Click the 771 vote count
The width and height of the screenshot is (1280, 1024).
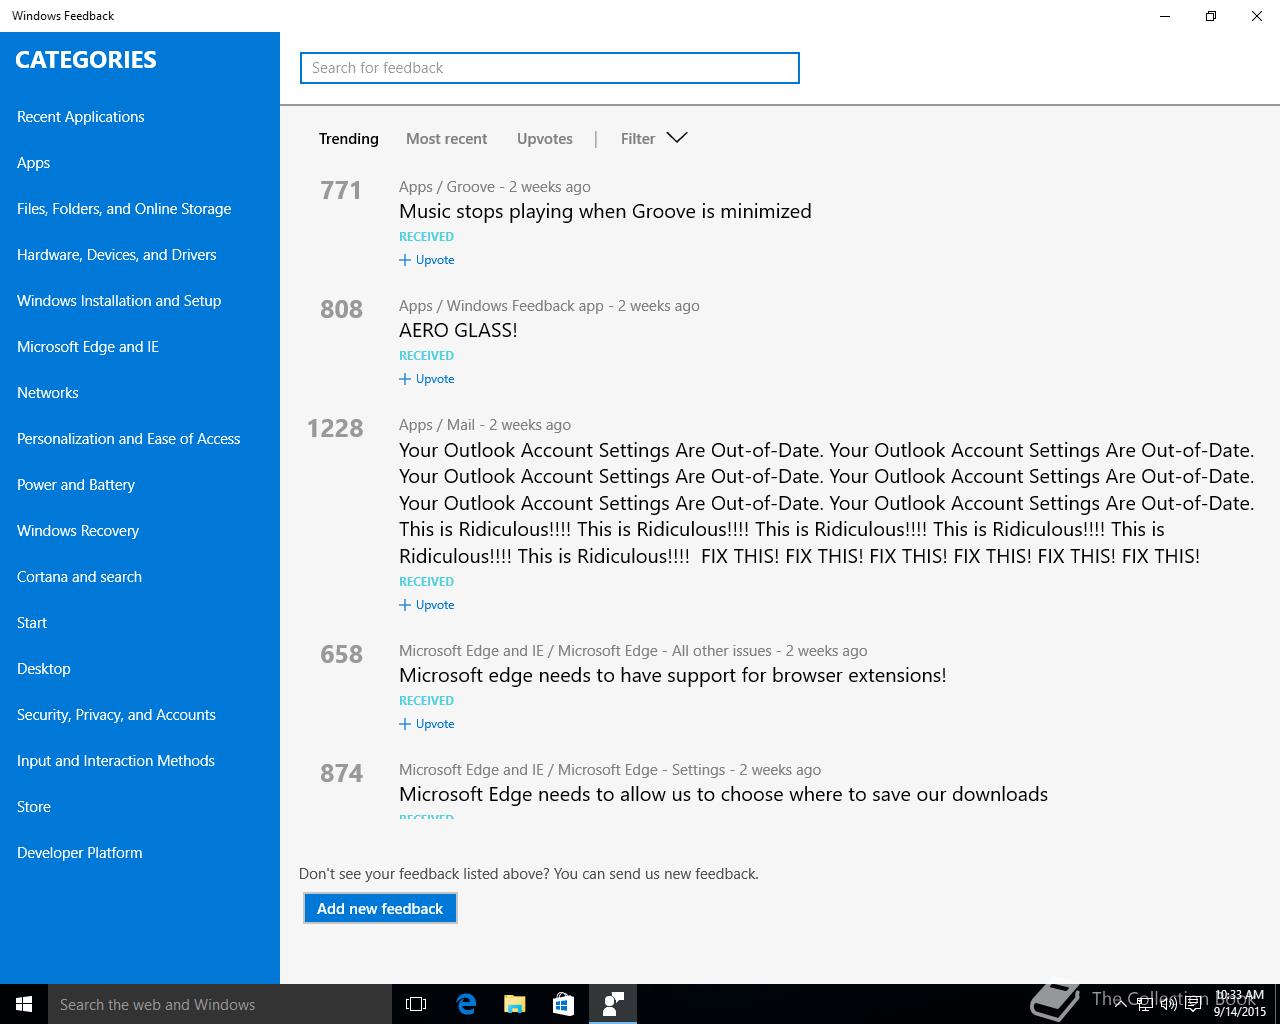(341, 190)
